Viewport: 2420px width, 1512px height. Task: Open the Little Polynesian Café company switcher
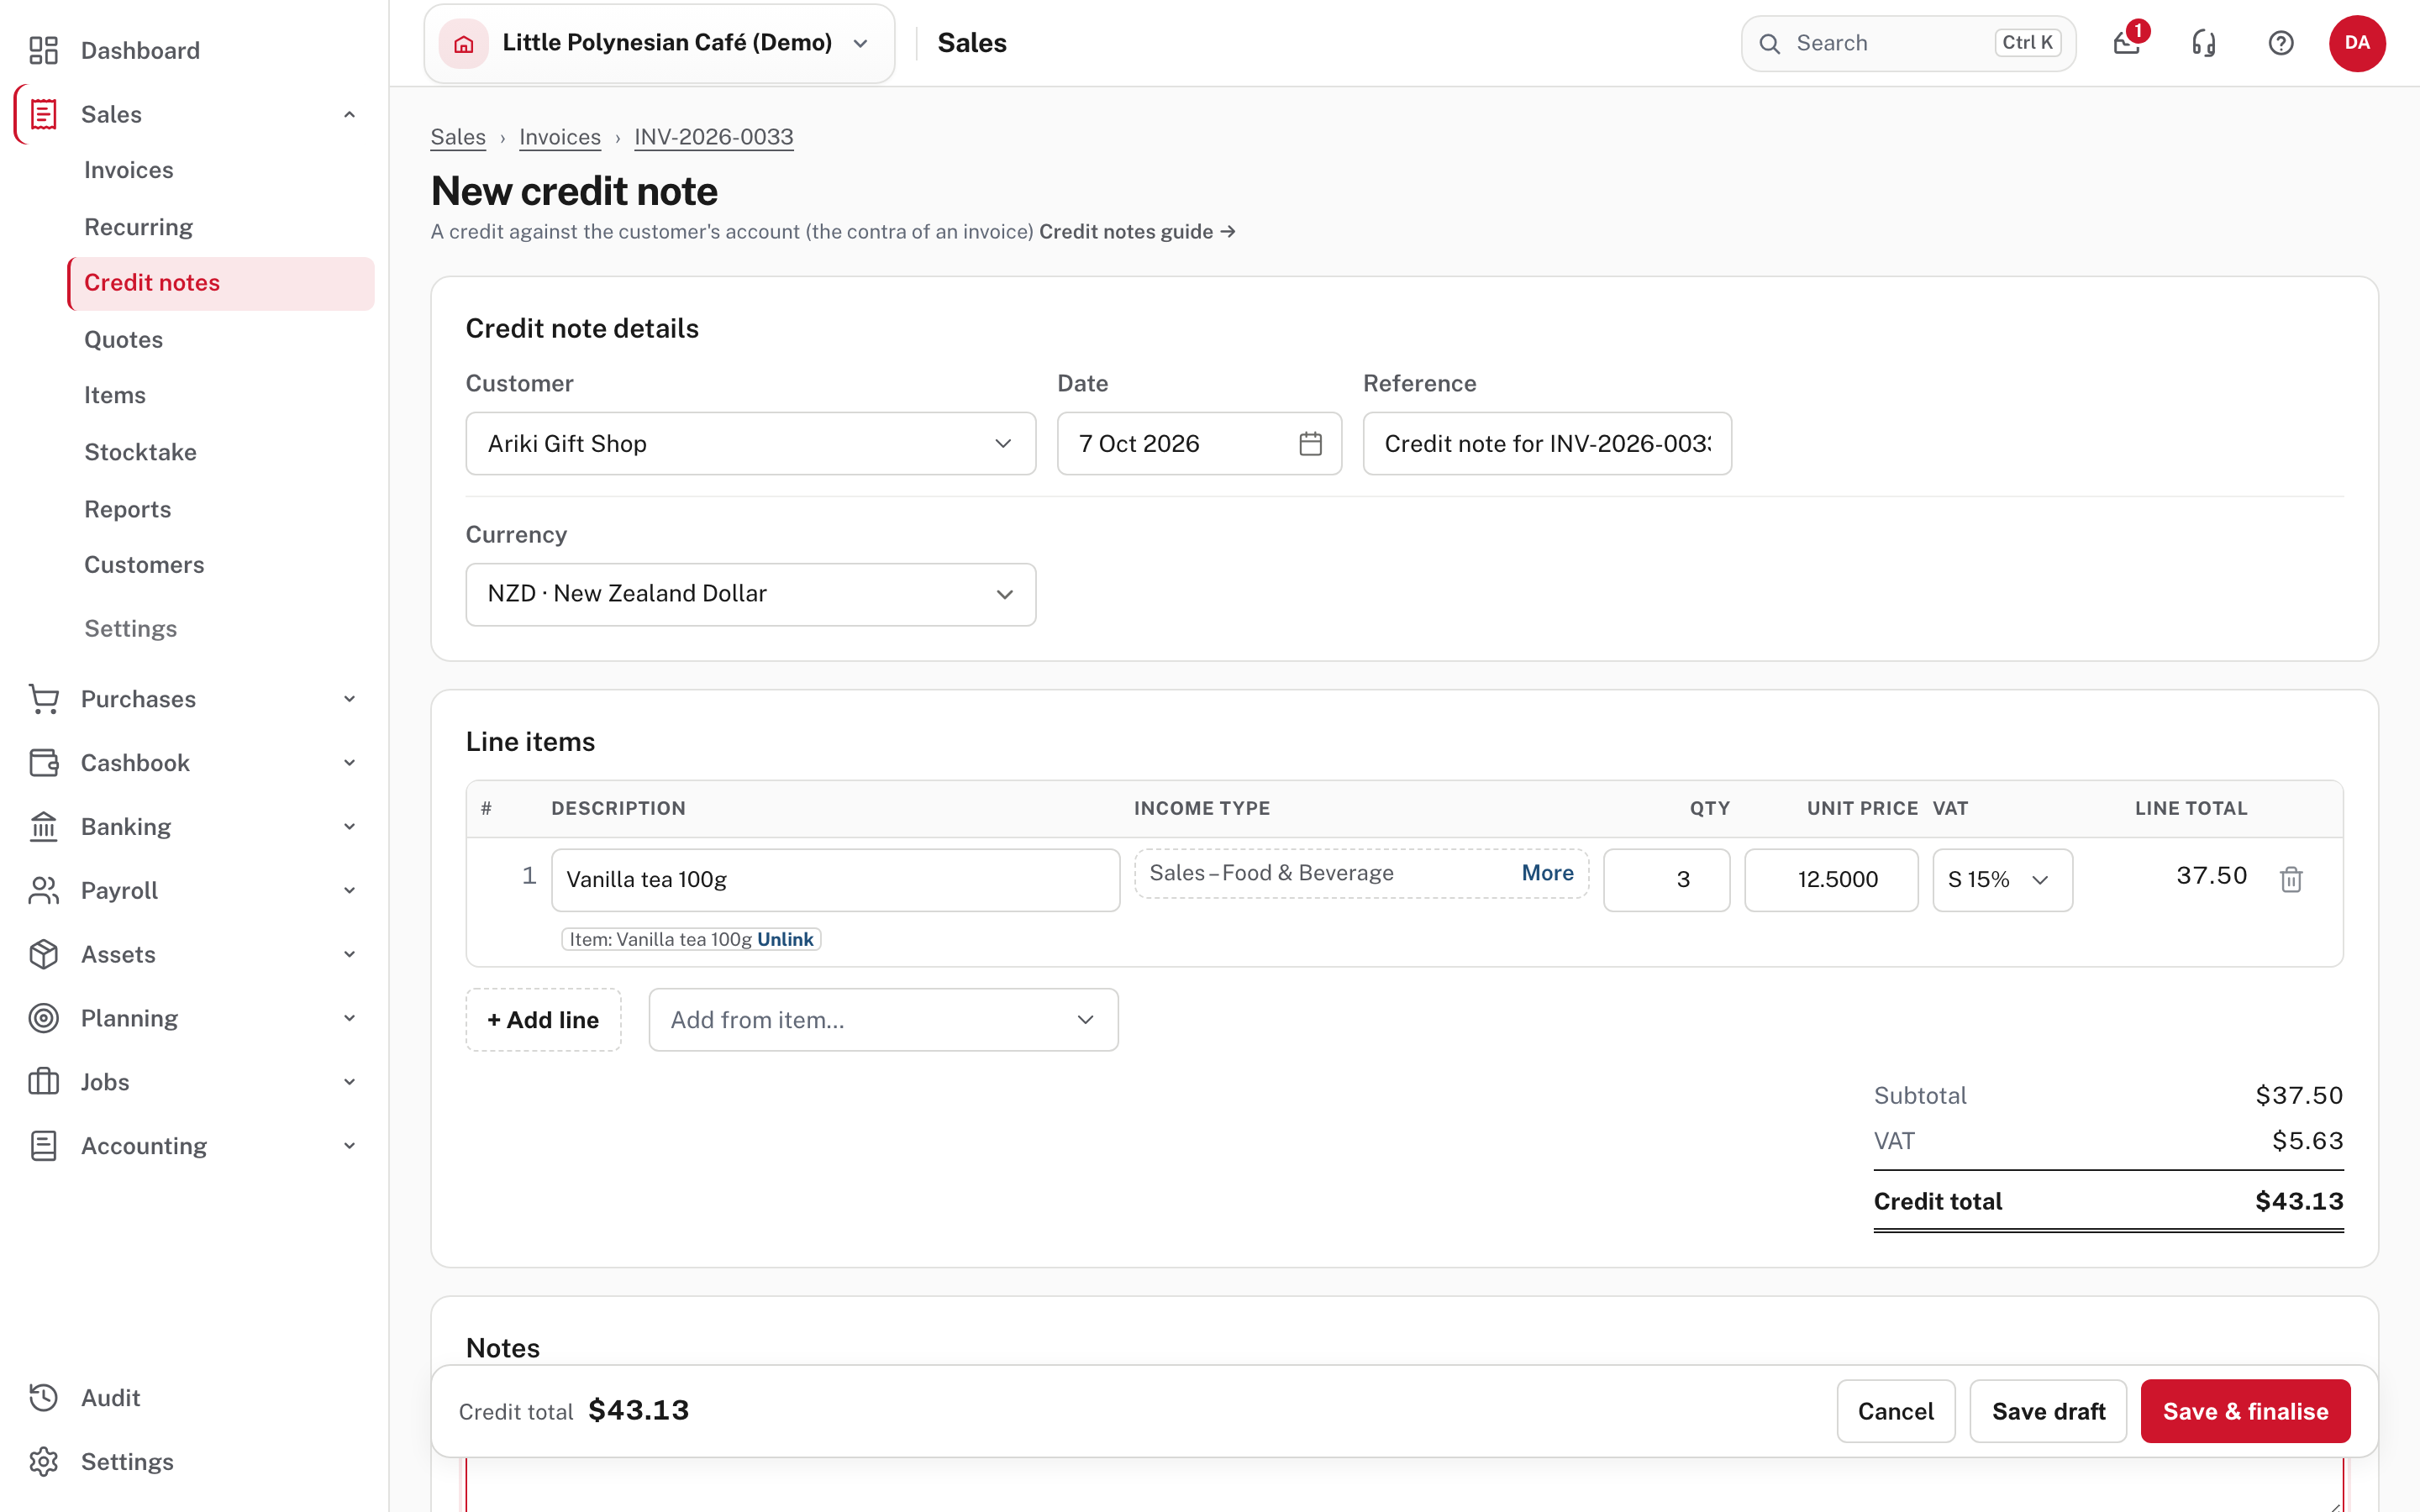[x=659, y=43]
